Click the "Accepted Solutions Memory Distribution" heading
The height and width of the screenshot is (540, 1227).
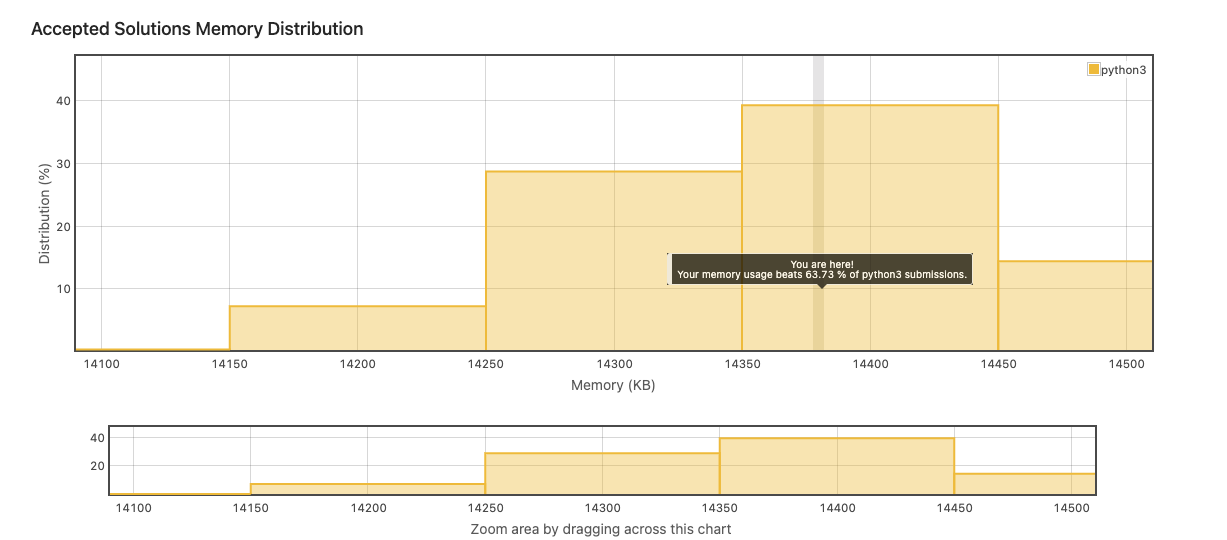tap(197, 29)
